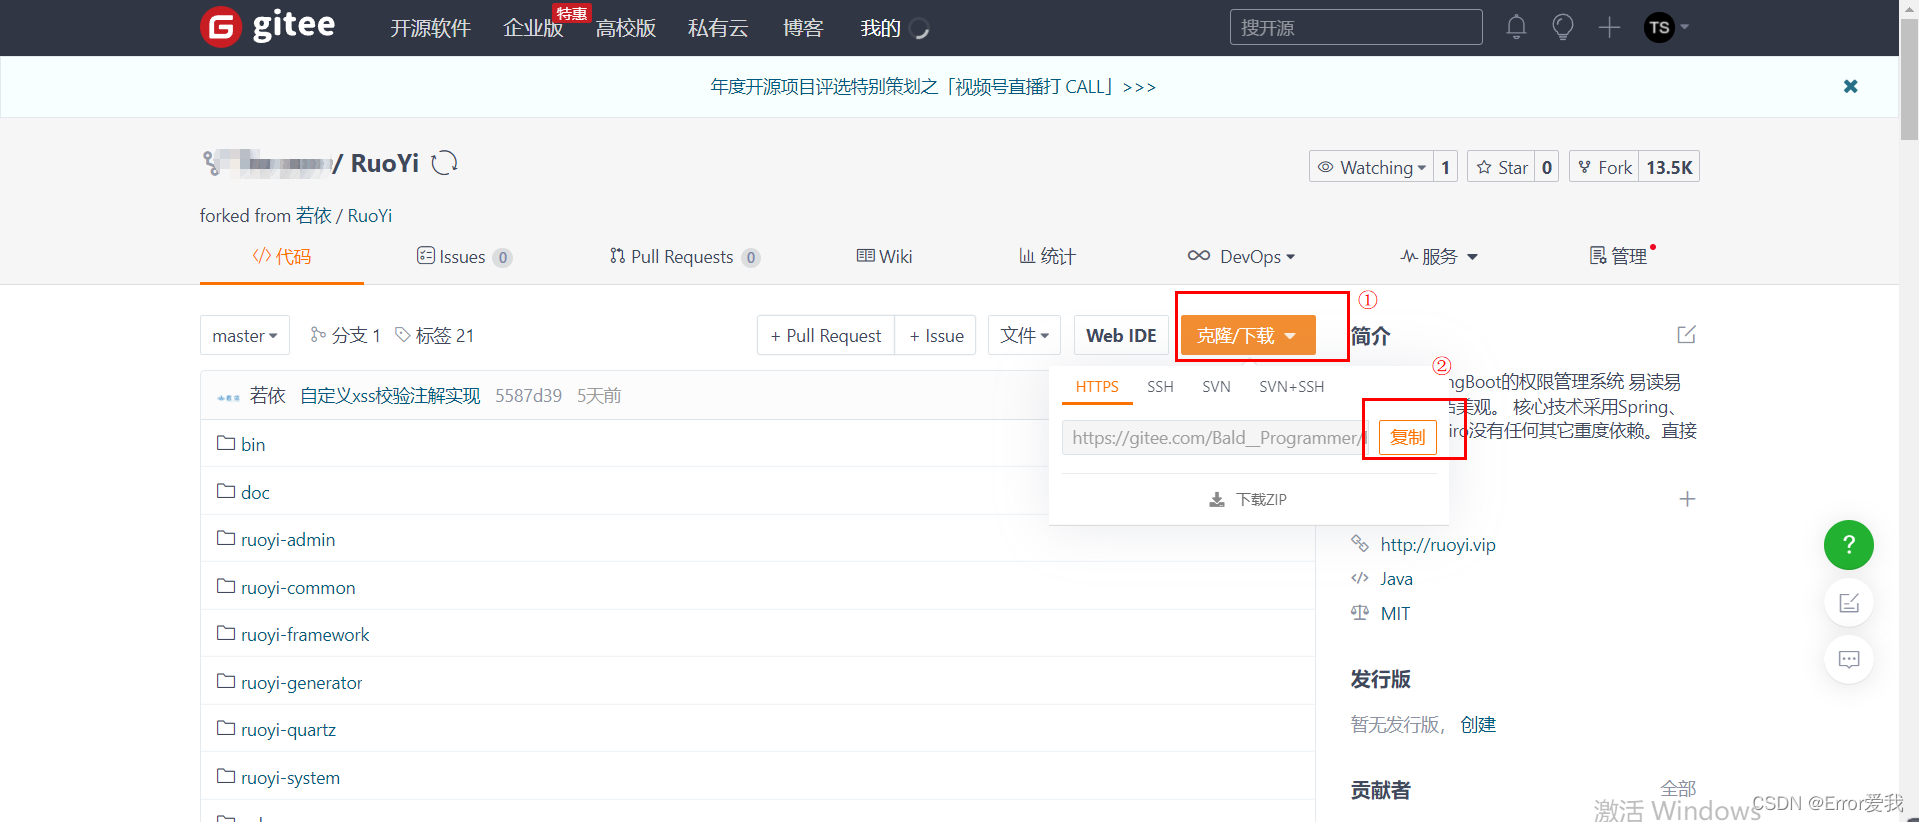Open the master branch dropdown
The width and height of the screenshot is (1919, 822).
[245, 335]
